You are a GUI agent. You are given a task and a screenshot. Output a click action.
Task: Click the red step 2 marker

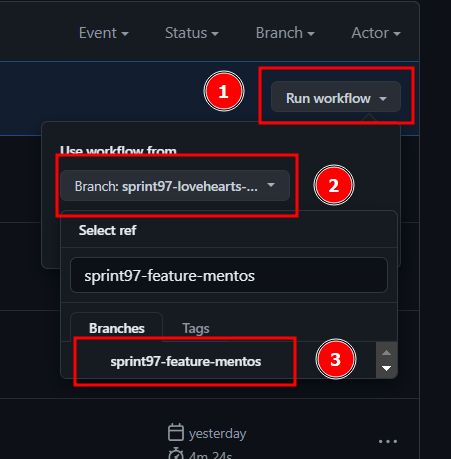[x=334, y=185]
